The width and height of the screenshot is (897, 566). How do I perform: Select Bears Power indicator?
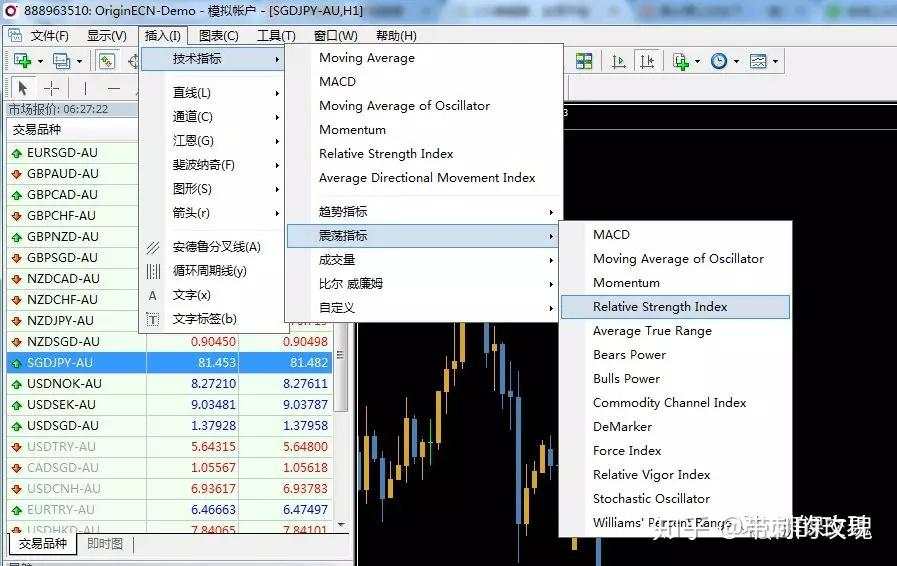tap(676, 355)
